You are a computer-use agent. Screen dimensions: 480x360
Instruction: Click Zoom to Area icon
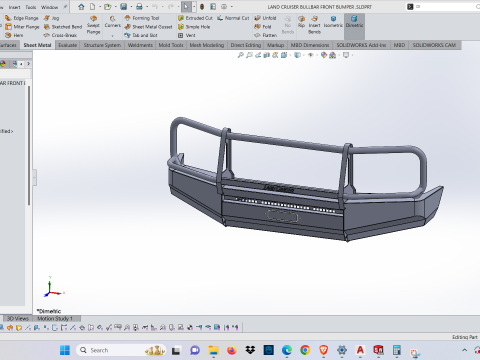[x=249, y=55]
